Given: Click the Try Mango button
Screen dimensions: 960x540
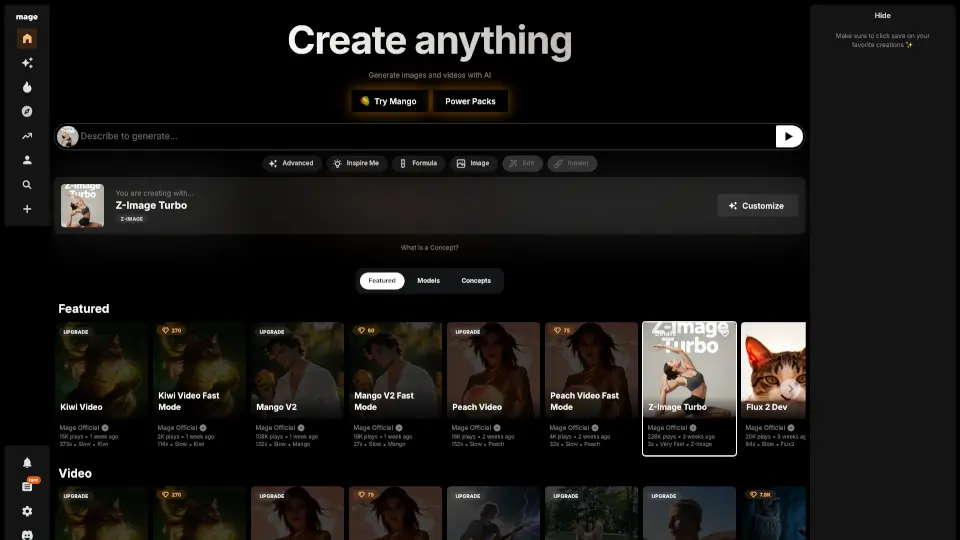Looking at the screenshot, I should [x=389, y=101].
